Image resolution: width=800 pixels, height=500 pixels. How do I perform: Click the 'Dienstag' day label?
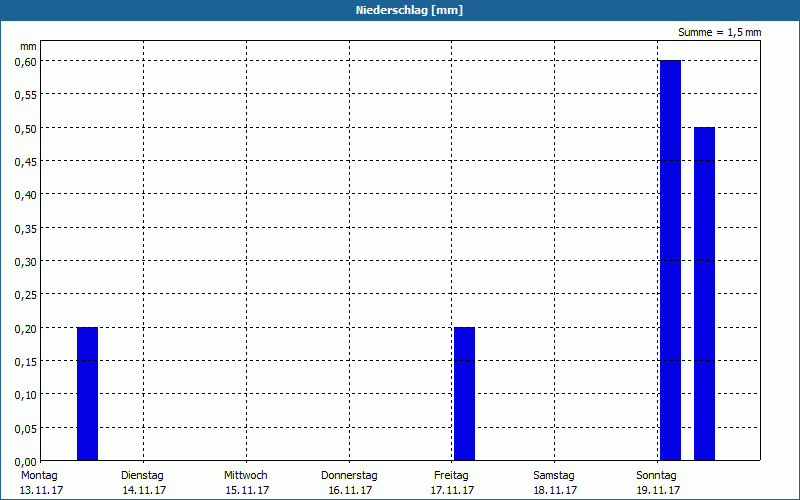tap(142, 475)
